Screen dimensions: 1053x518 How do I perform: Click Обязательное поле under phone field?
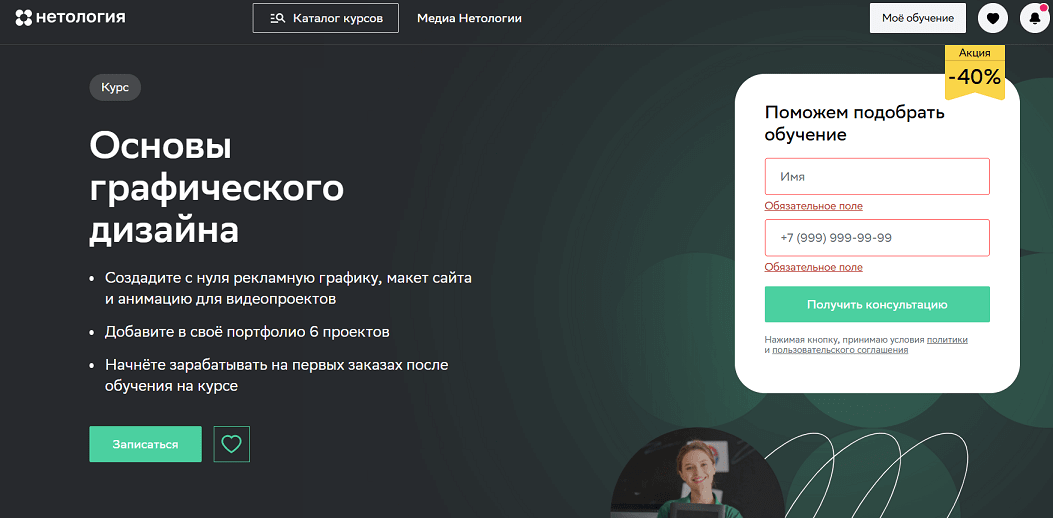pyautogui.click(x=813, y=267)
